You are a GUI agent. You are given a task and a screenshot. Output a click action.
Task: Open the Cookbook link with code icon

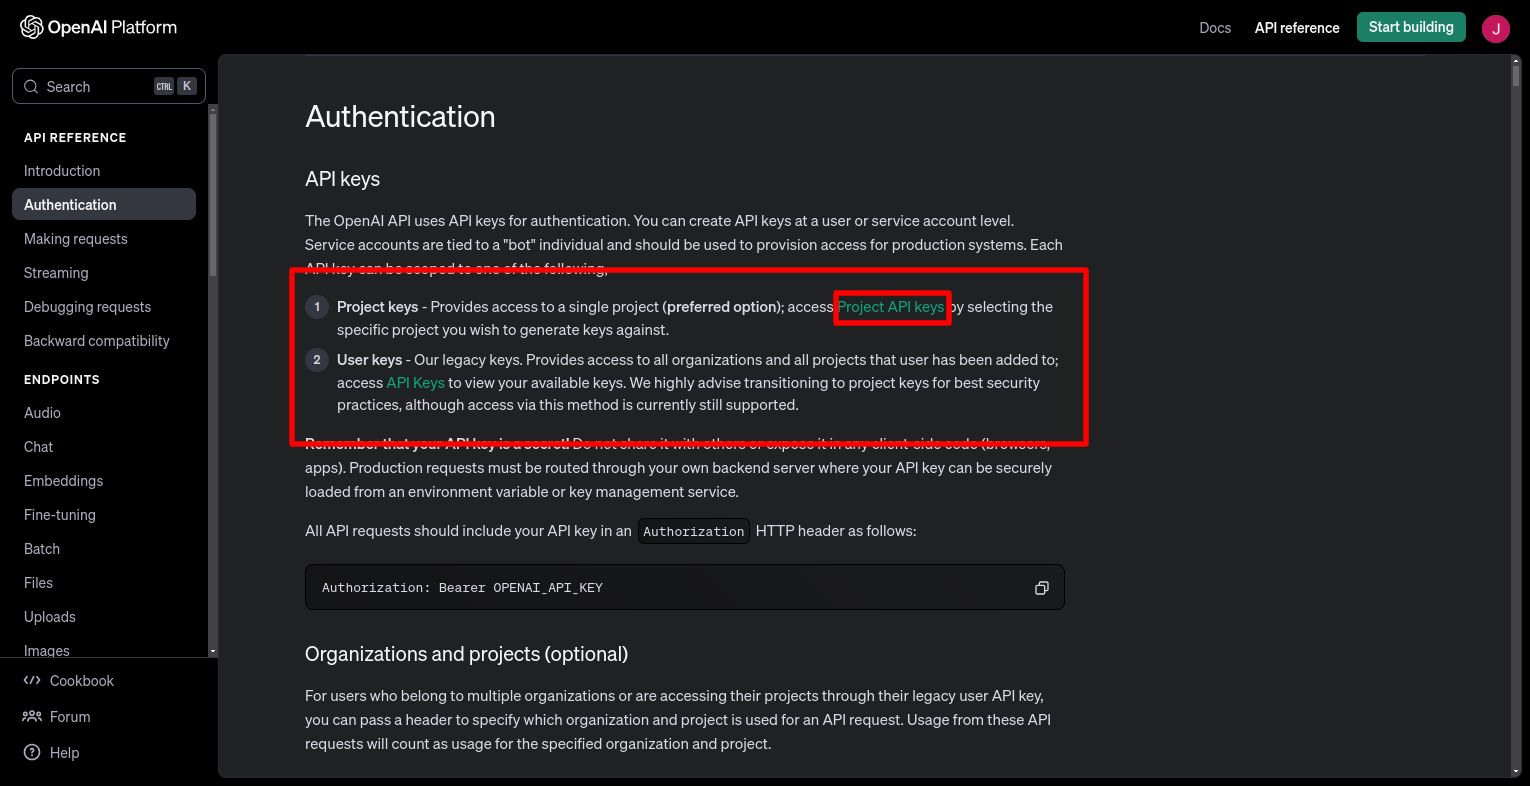(x=69, y=681)
